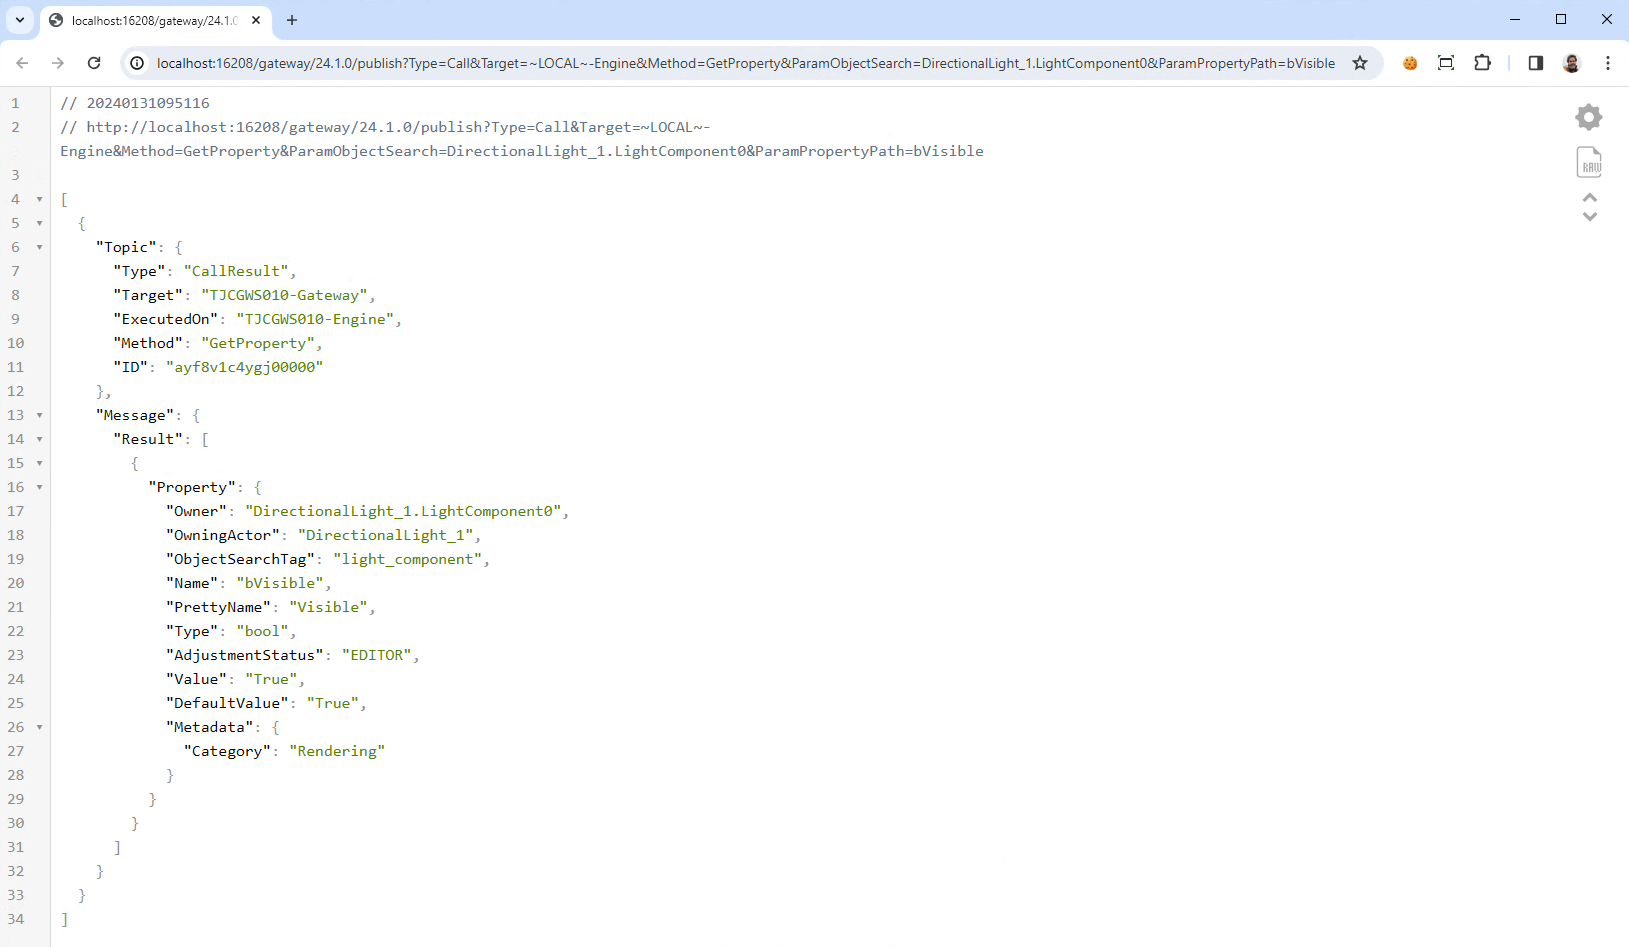Viewport: 1629px width, 947px height.
Task: Open the Chrome three-dot menu
Action: (1607, 62)
